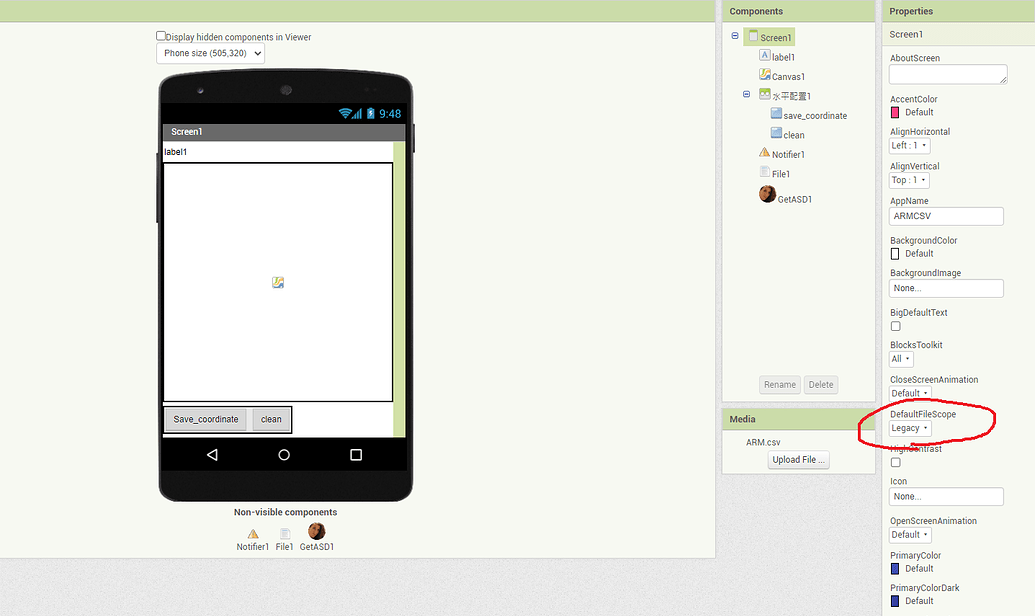Enable the HighContrast checkbox

click(x=894, y=463)
